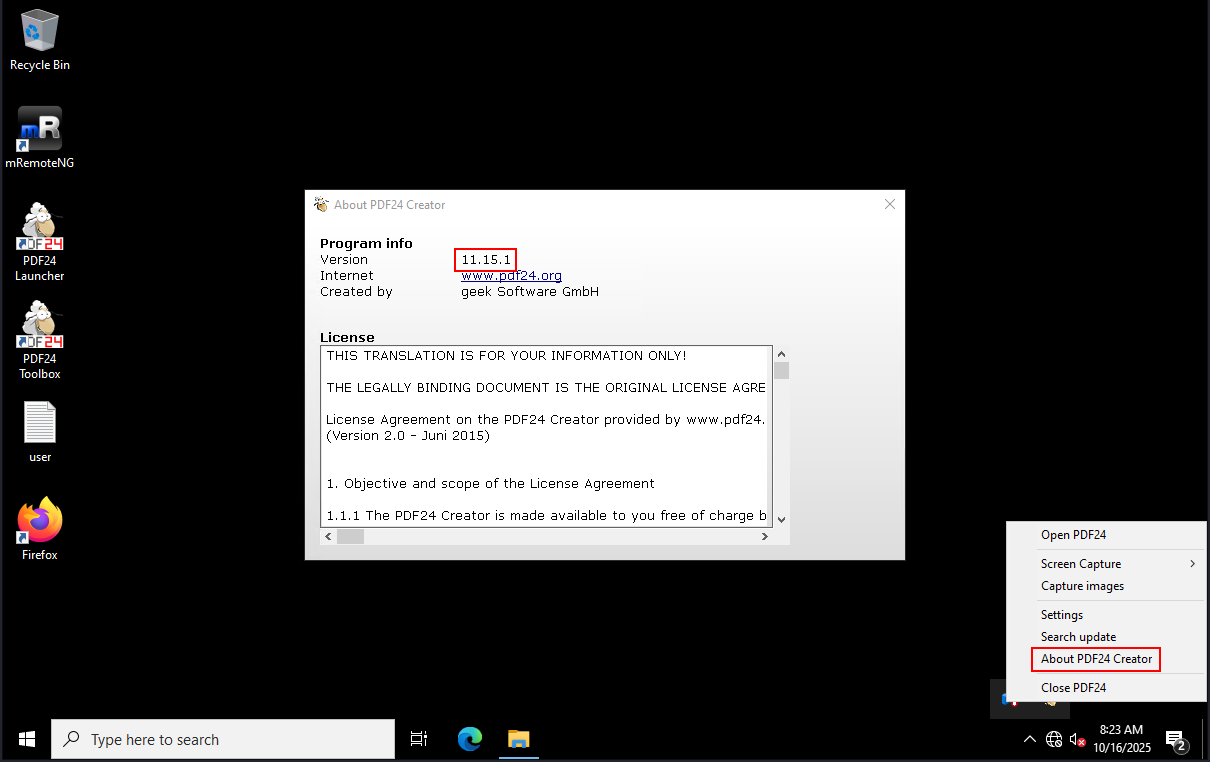Click the license box scroll-down arrow
The image size is (1210, 762).
pyautogui.click(x=781, y=519)
